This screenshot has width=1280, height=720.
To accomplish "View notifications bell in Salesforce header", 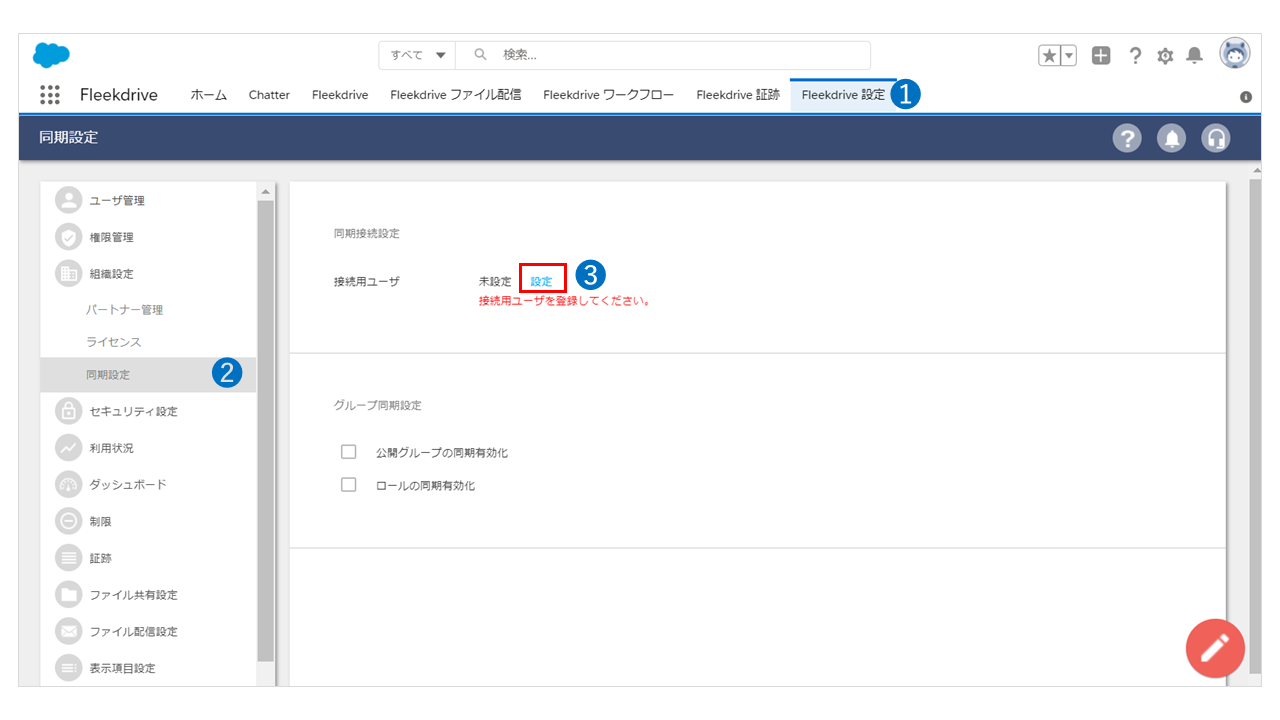I will click(x=1194, y=56).
